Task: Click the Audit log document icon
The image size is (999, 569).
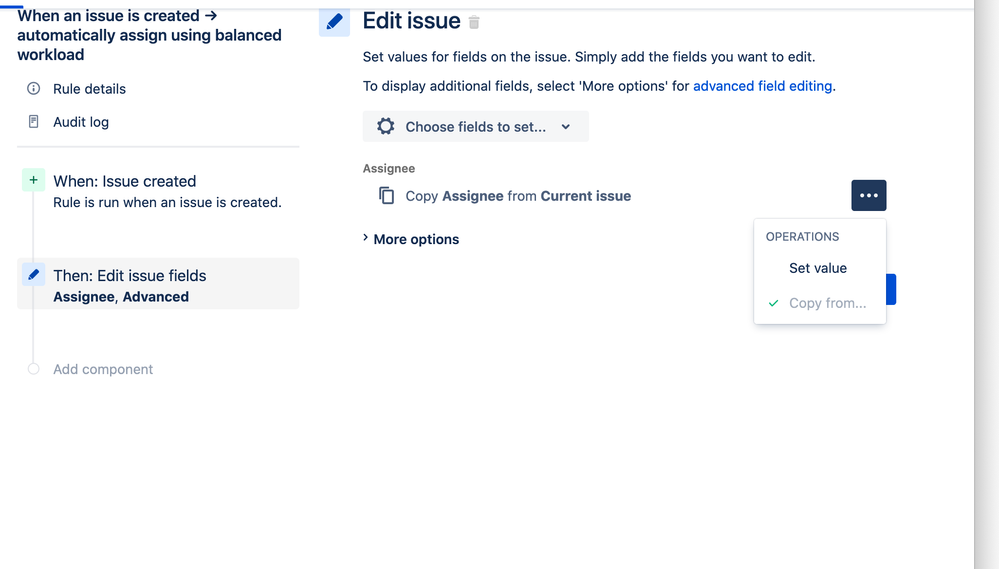Action: click(x=34, y=121)
